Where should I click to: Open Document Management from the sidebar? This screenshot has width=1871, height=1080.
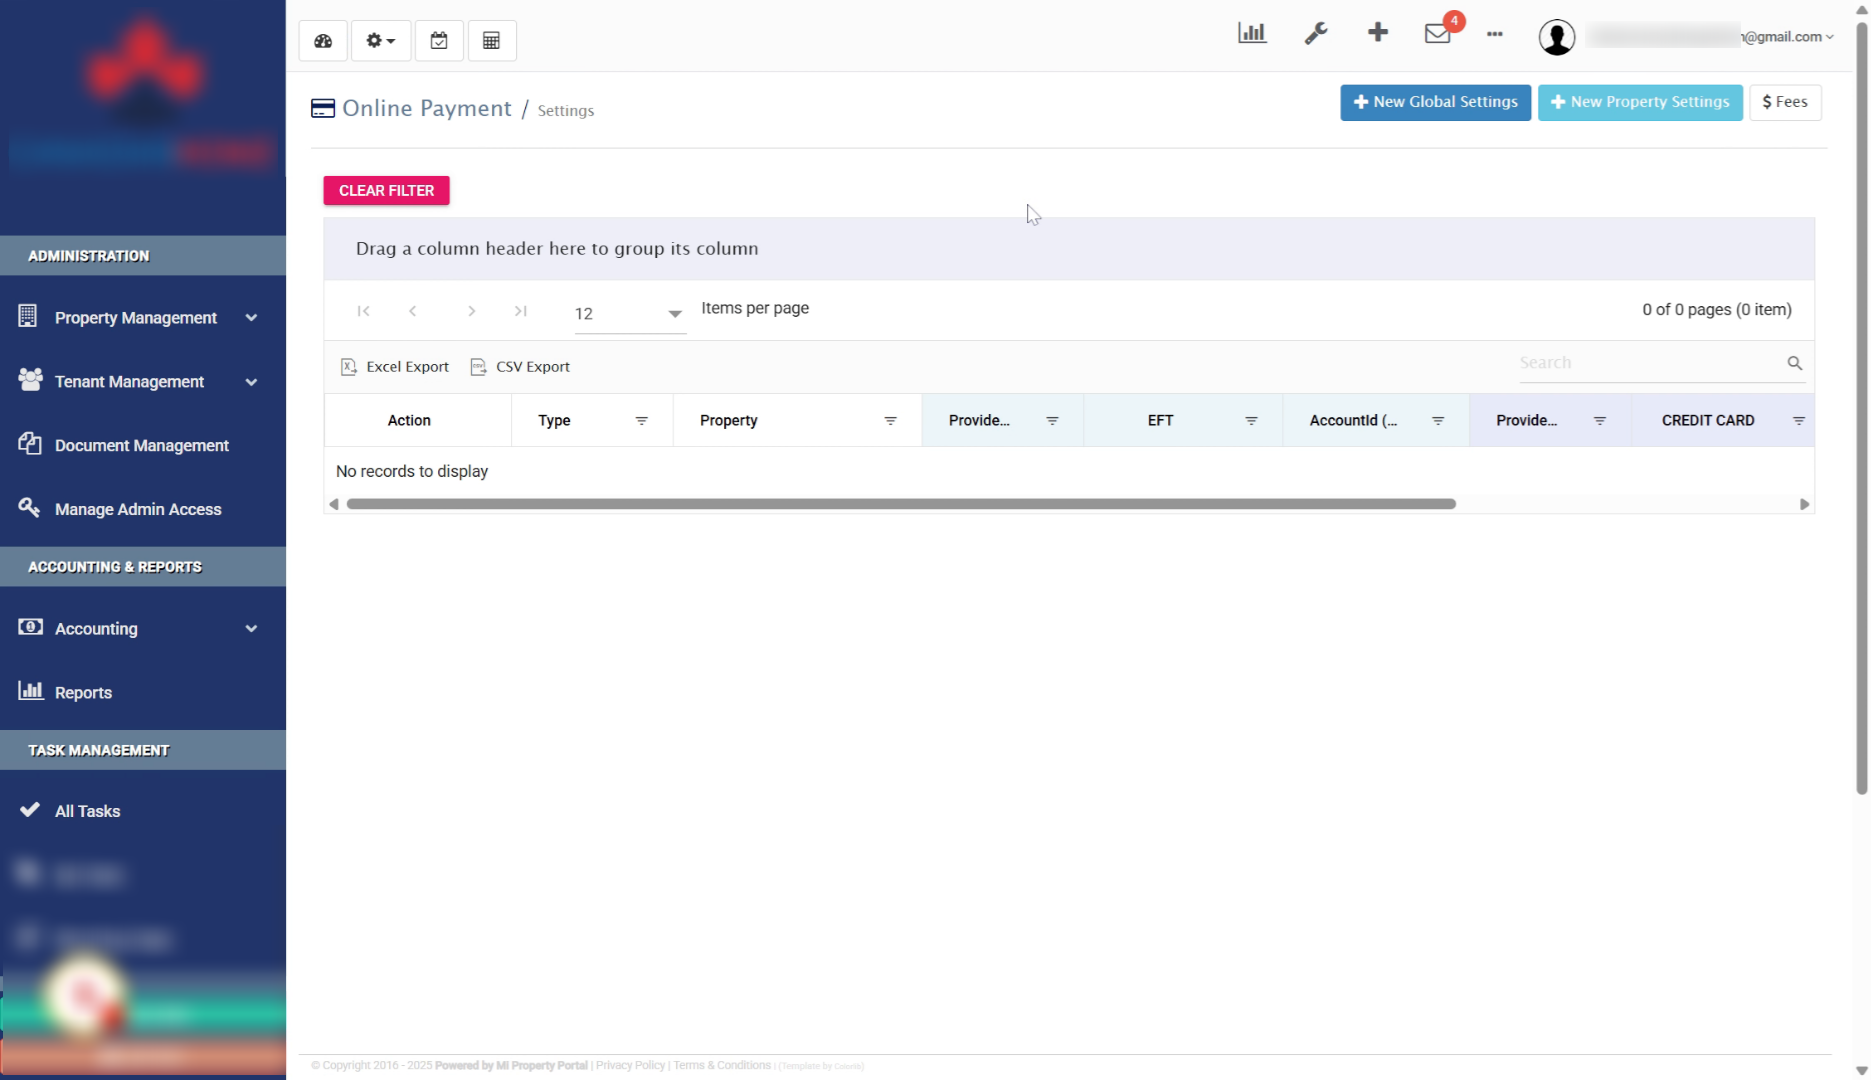point(142,445)
